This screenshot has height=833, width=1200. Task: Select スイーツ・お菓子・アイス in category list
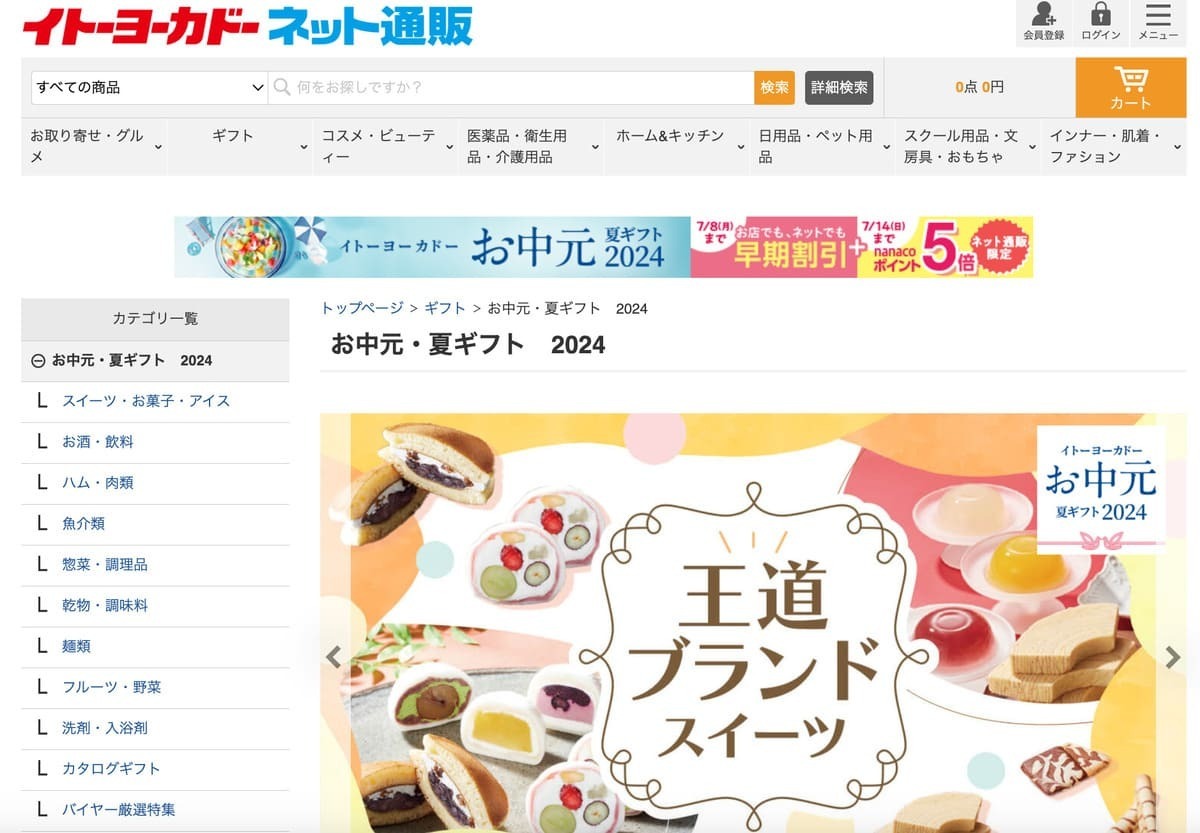coord(146,401)
